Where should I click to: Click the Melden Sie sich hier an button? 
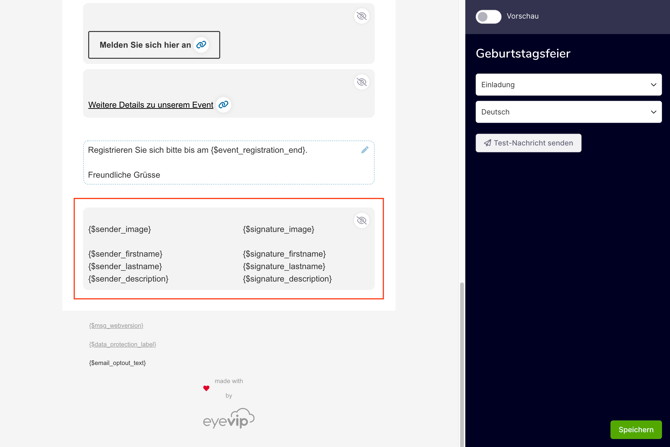tap(145, 45)
